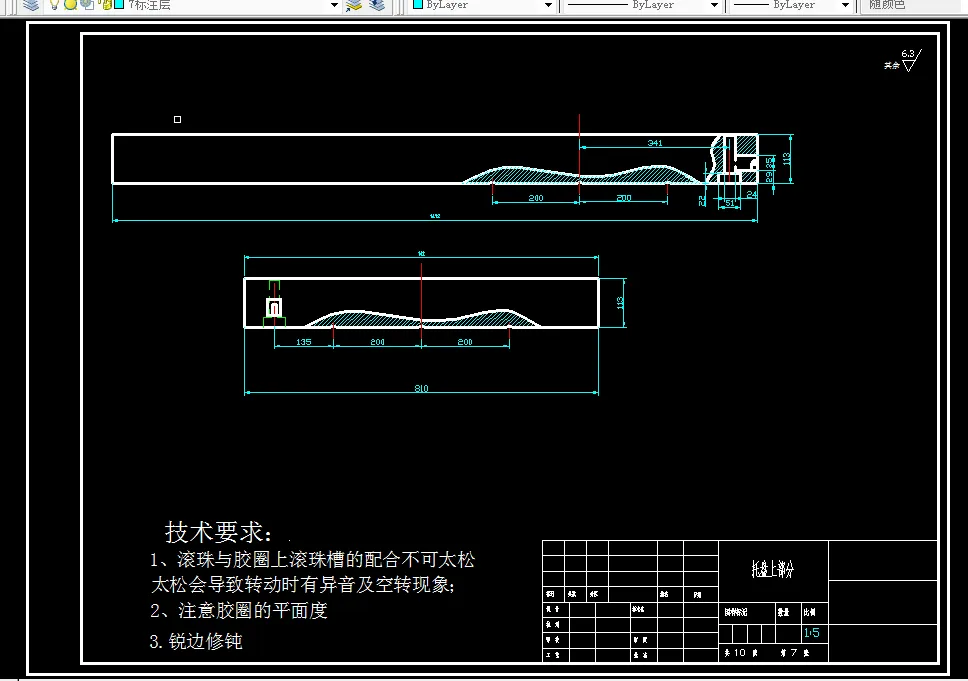Select the 共10张 sheet count cell
Image resolution: width=968 pixels, height=681 pixels.
click(x=741, y=653)
